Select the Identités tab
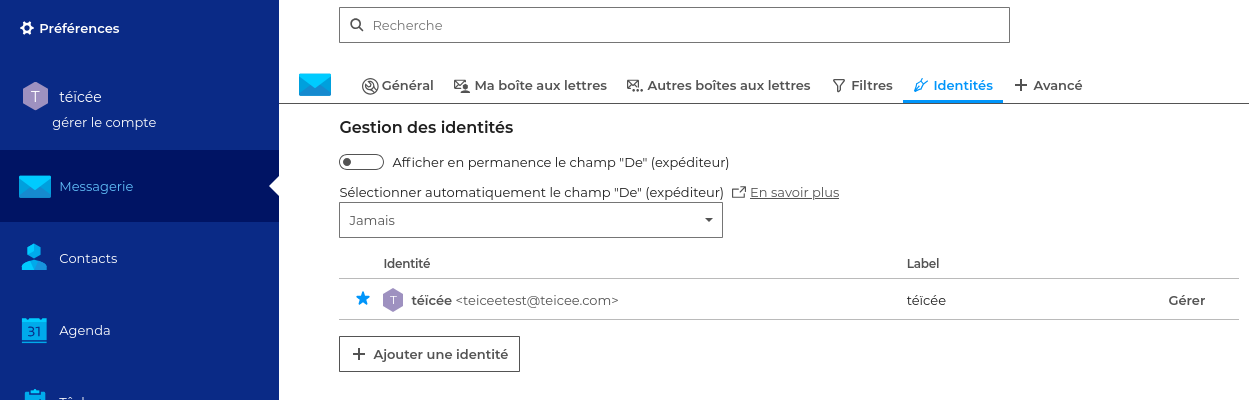1249x400 pixels. [x=952, y=86]
